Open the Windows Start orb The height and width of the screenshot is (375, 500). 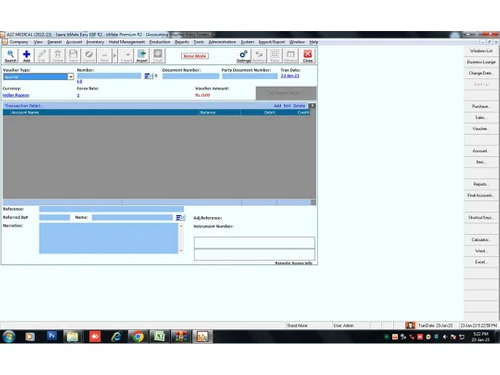tap(9, 337)
